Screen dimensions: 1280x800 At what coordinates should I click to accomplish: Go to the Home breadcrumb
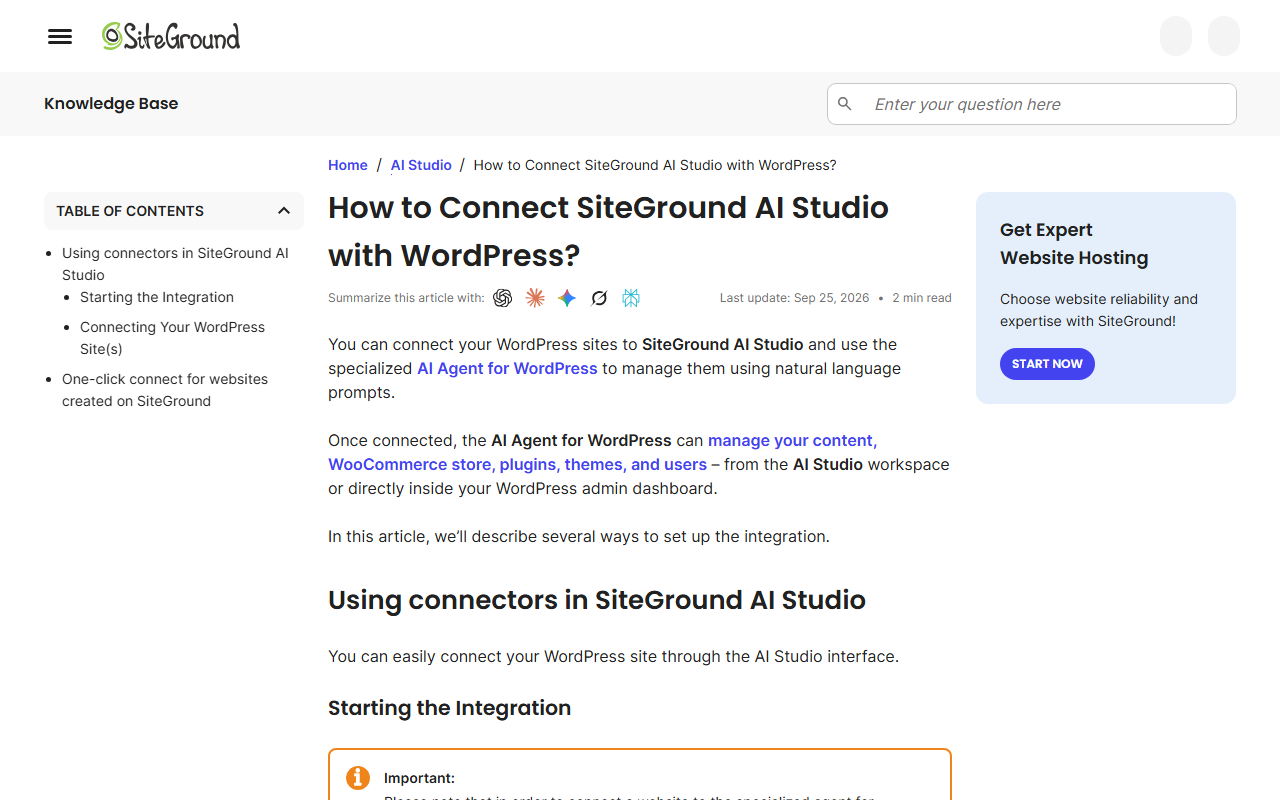click(x=348, y=165)
